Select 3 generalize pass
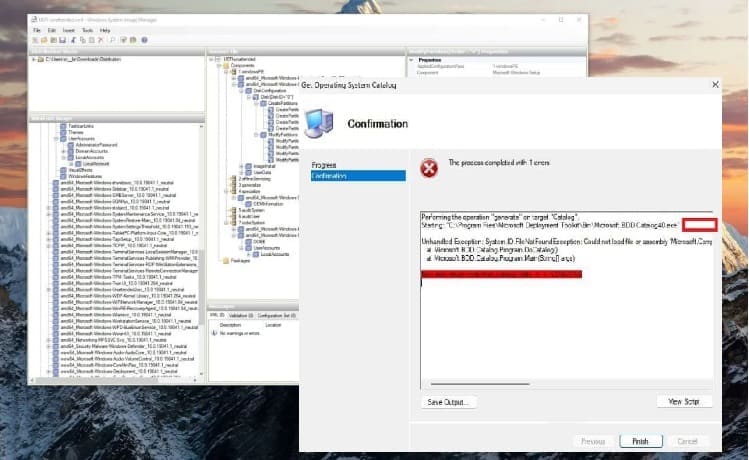This screenshot has height=460, width=749. pyautogui.click(x=249, y=185)
